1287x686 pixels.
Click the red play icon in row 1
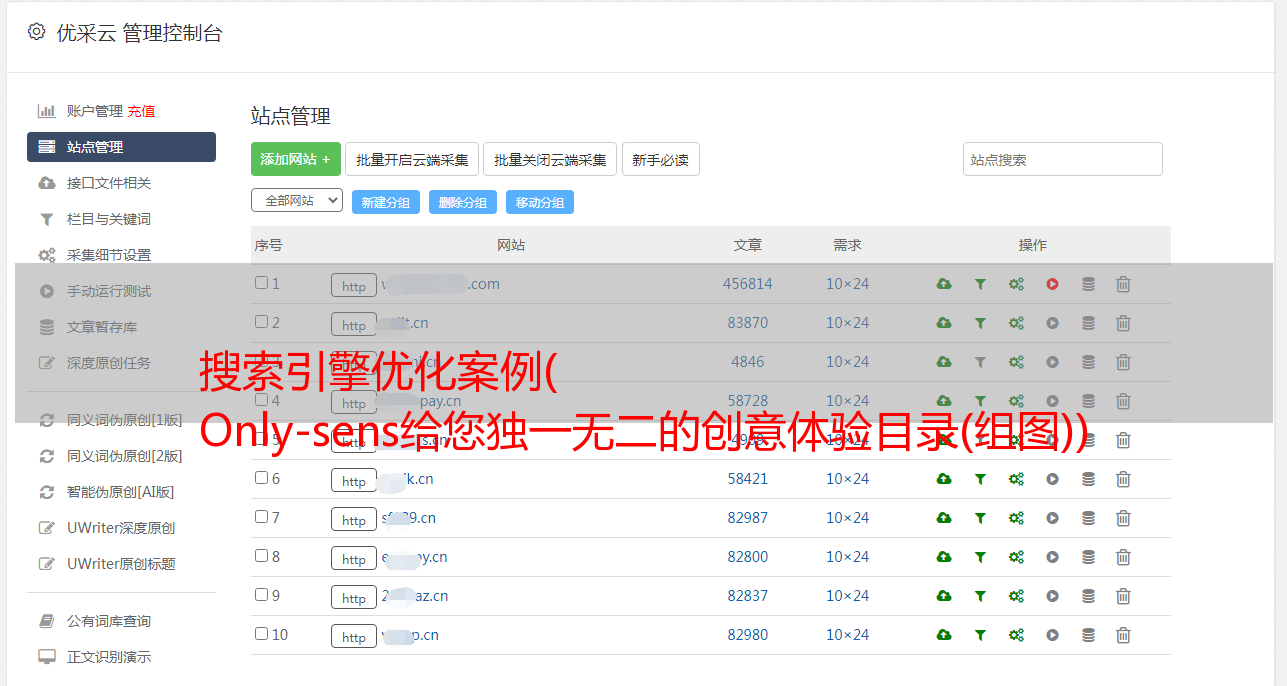click(1052, 284)
